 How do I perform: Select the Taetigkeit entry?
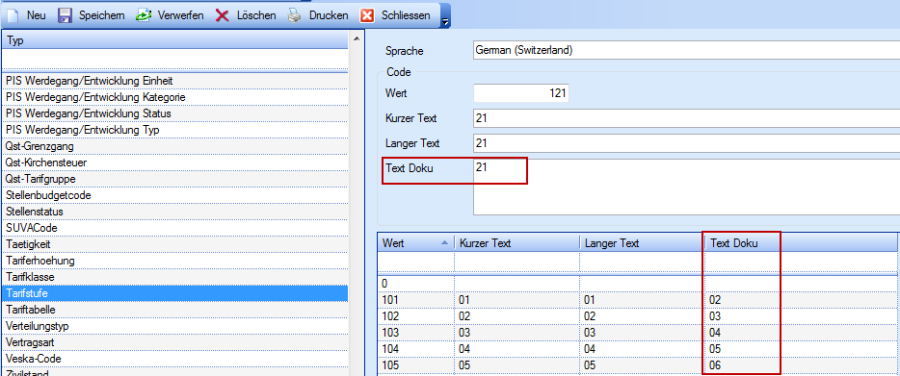point(174,245)
